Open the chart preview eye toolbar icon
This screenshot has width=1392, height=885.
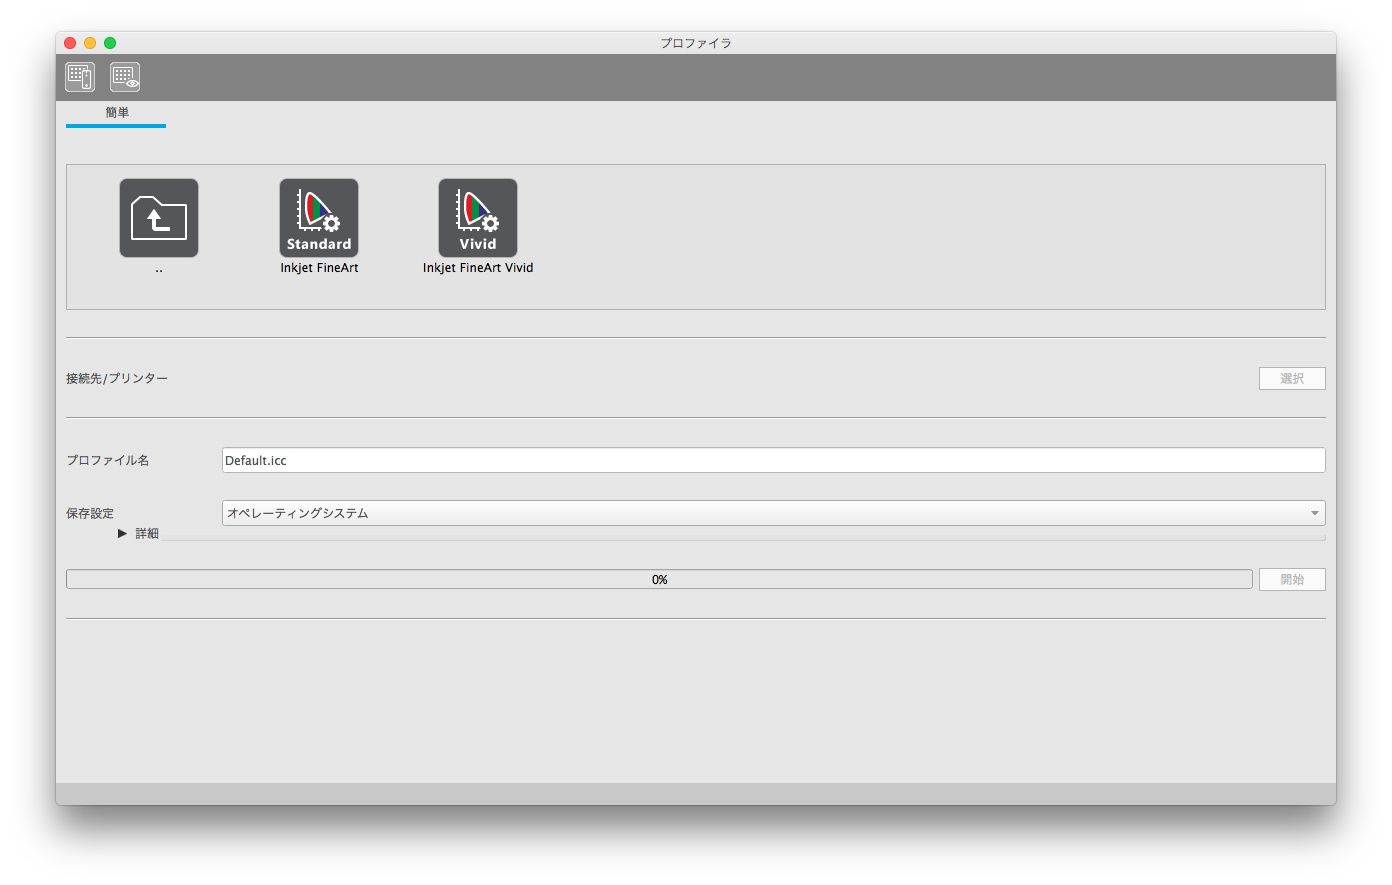(125, 77)
